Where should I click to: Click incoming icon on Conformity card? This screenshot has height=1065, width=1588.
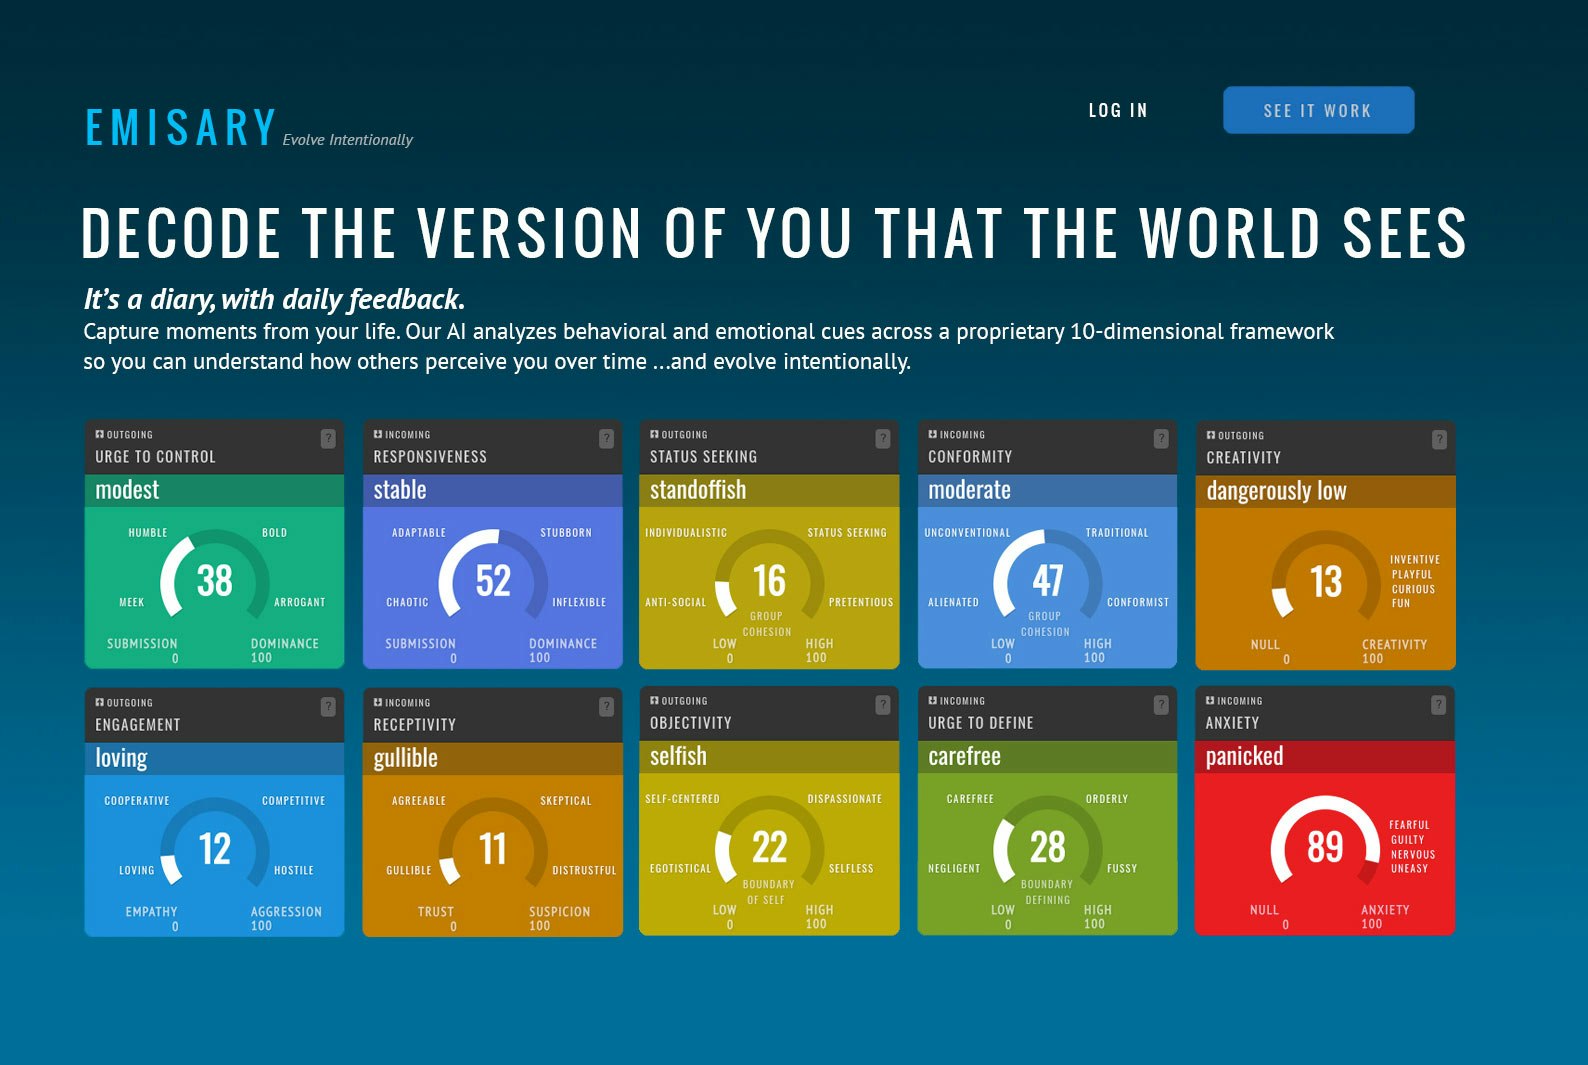(932, 434)
